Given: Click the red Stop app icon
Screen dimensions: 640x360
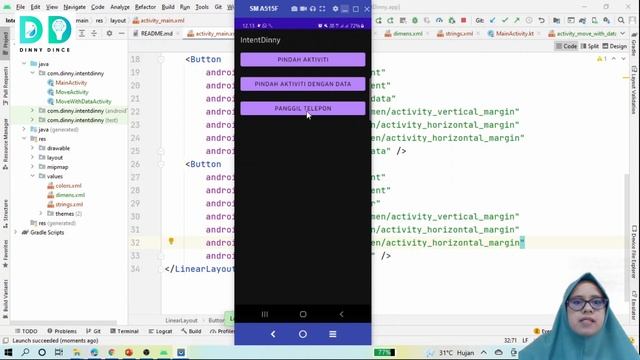Looking at the screenshot, I should tap(464, 20).
